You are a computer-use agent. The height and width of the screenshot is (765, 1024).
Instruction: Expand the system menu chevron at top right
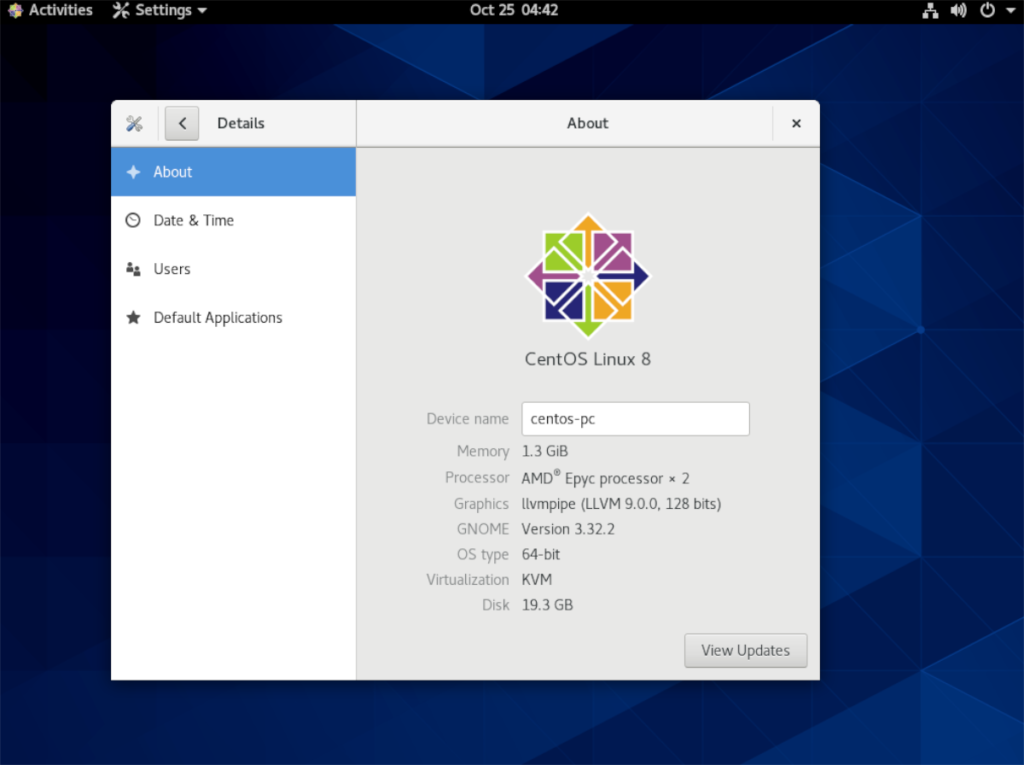pos(1008,11)
